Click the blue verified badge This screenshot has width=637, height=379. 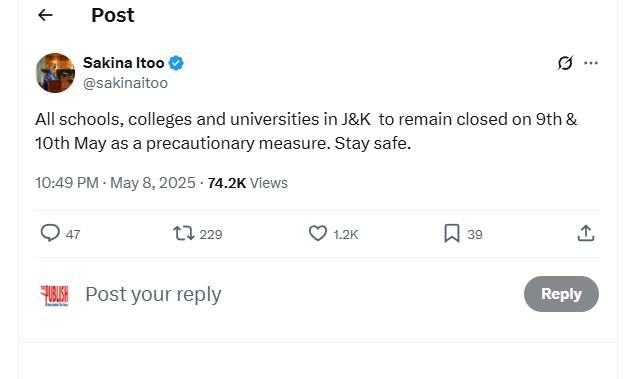pos(176,63)
